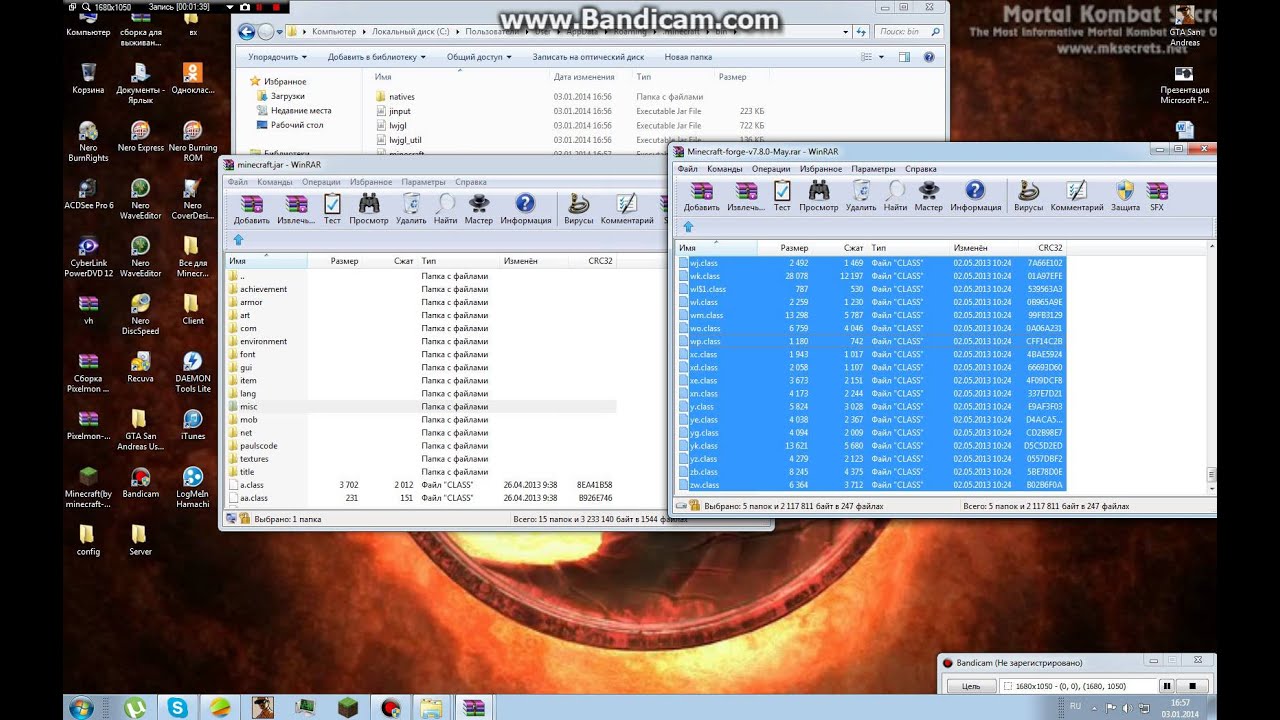Click Информация icon in Minecraft-forge WinRAR window

coord(975,195)
